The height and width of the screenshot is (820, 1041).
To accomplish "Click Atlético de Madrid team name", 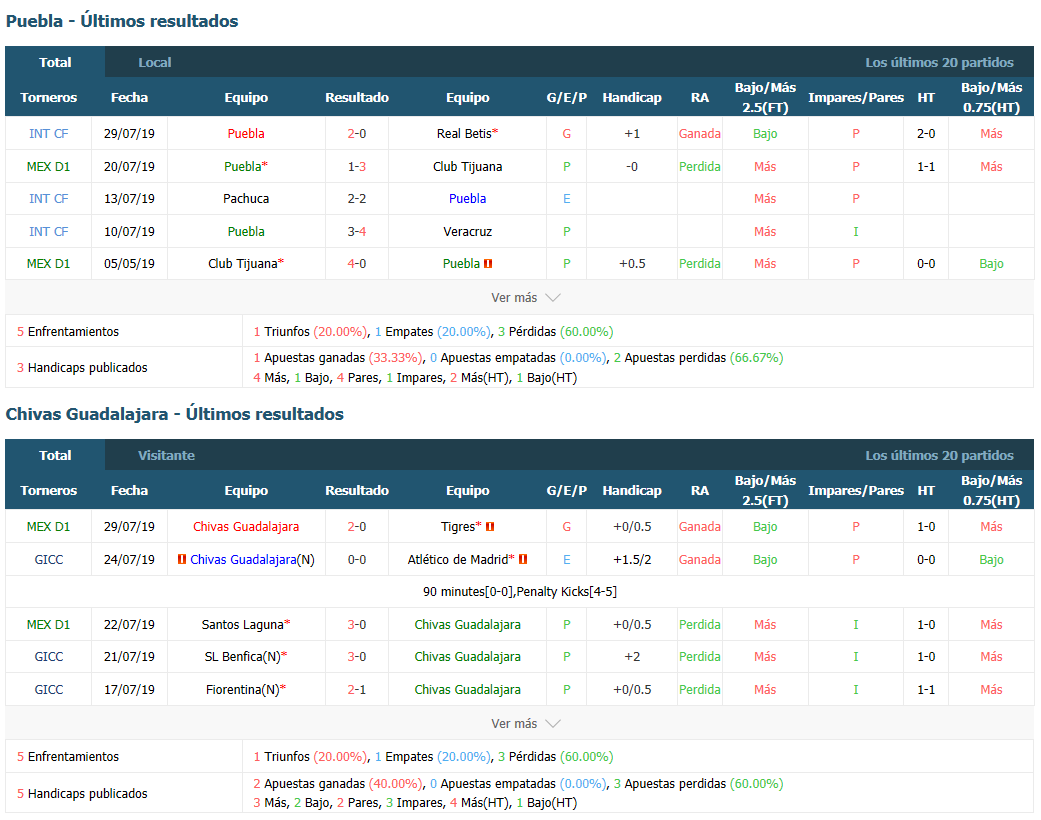I will tap(457, 560).
